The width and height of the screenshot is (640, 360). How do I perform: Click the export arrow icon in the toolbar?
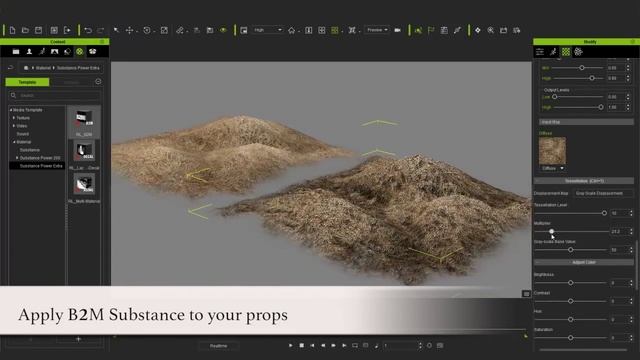67,30
